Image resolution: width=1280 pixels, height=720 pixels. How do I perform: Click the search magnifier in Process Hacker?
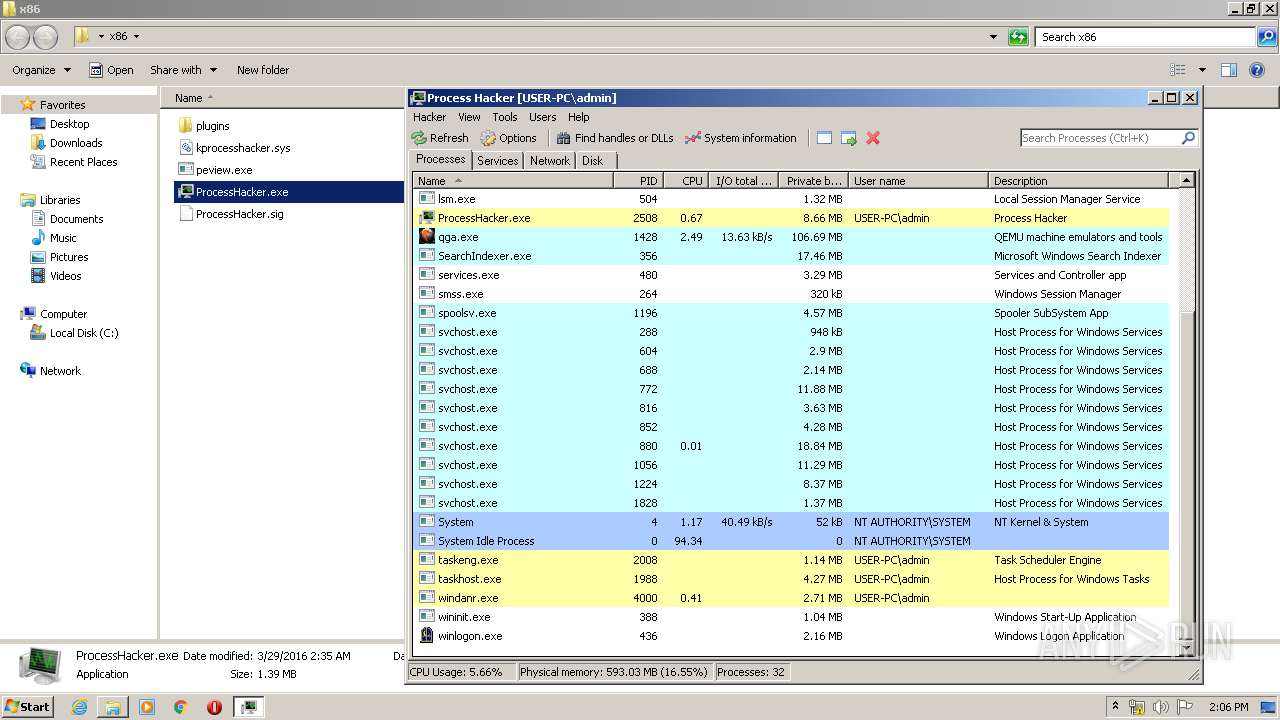point(1188,138)
